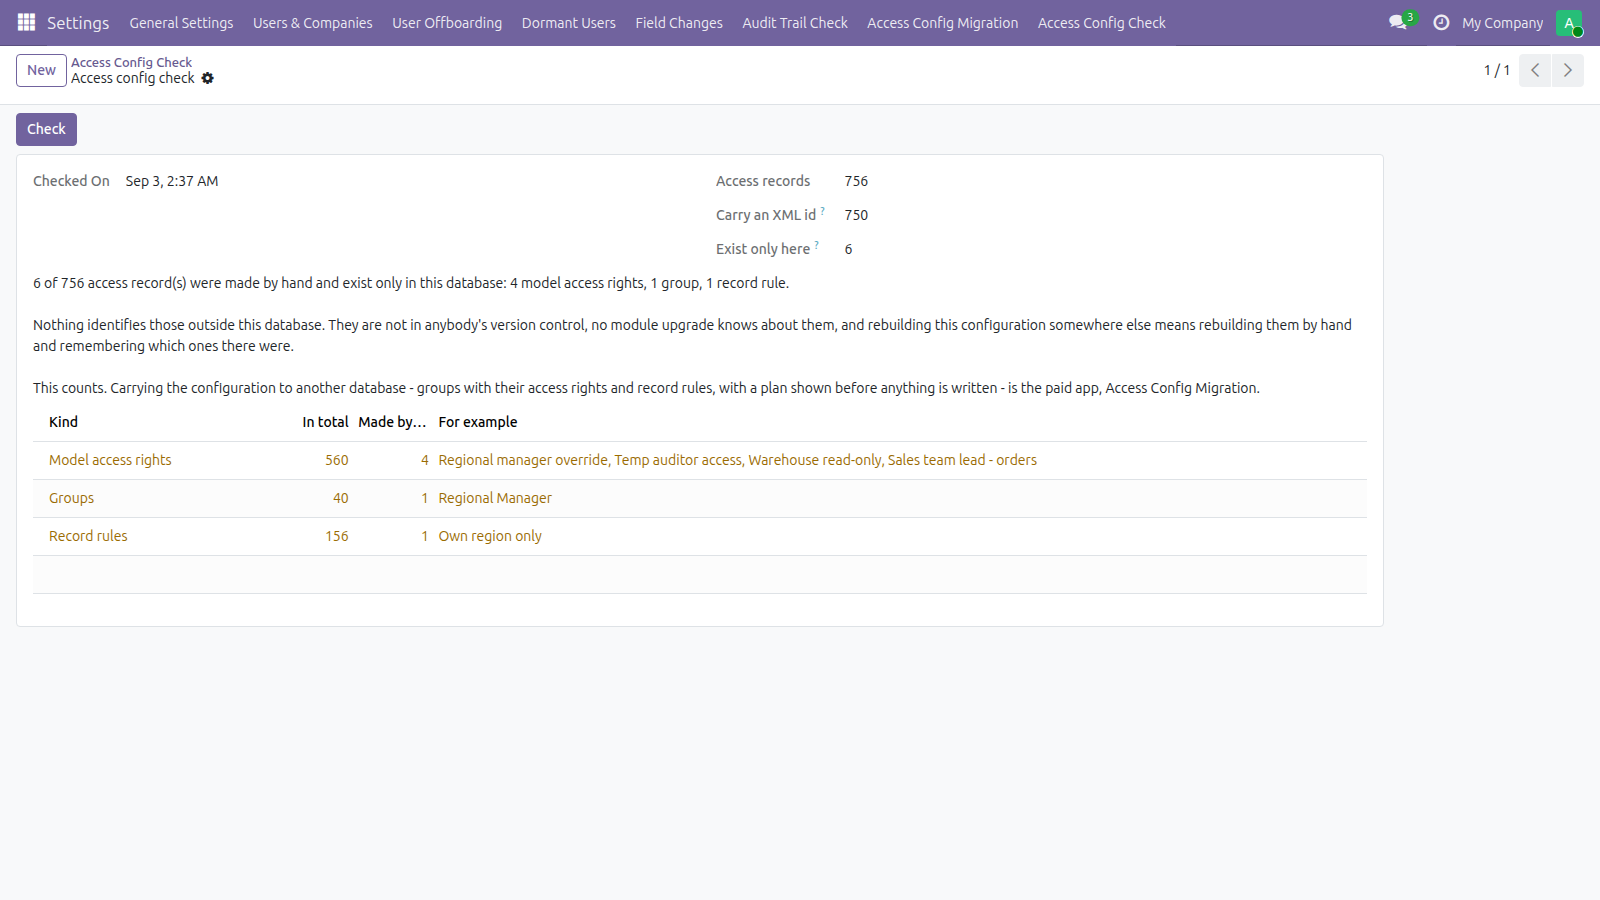Sort by the Made by column header
Image resolution: width=1600 pixels, height=900 pixels.
pyautogui.click(x=392, y=422)
